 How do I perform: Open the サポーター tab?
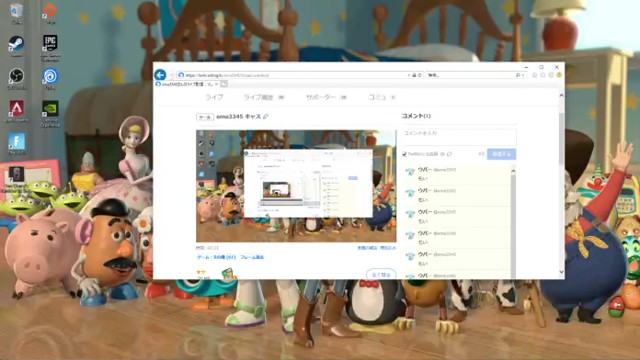tap(326, 97)
